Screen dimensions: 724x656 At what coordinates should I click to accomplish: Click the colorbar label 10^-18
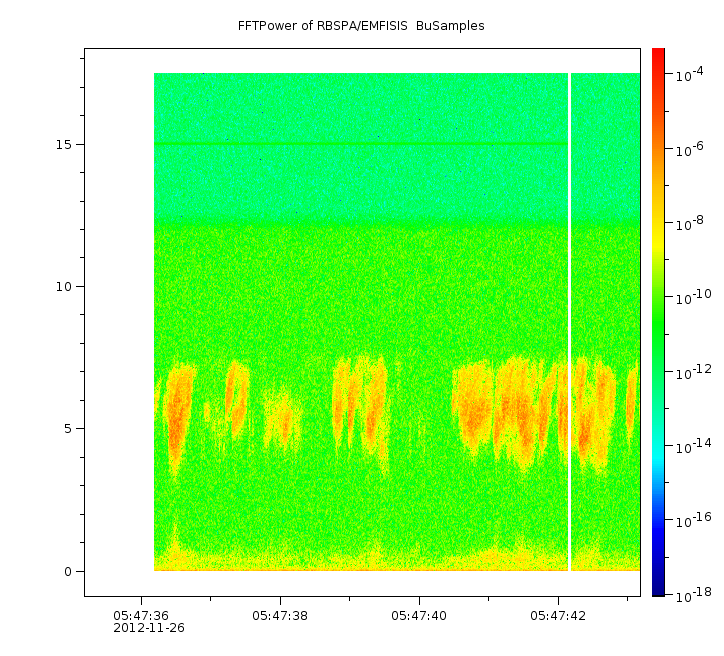694,595
